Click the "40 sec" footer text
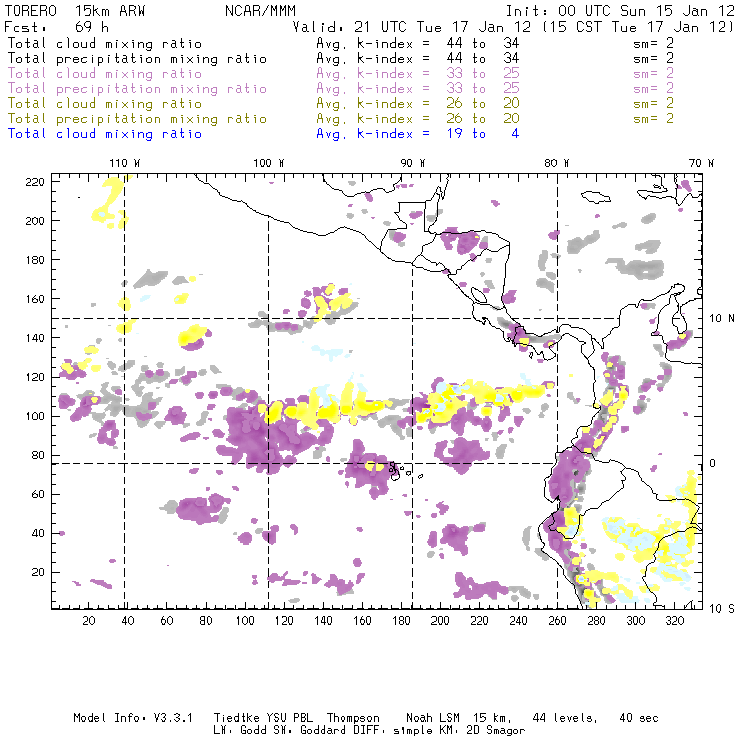Viewport: 740px width, 740px height. click(x=639, y=718)
